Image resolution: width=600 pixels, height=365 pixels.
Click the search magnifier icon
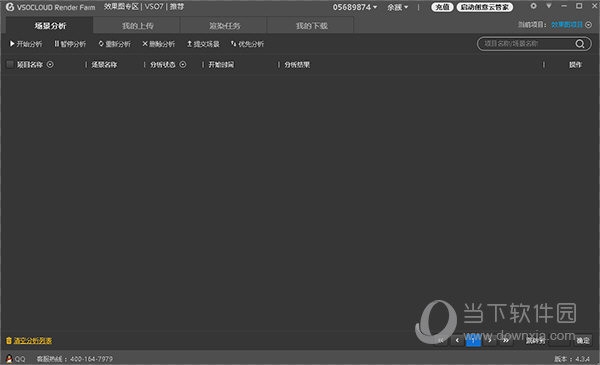coord(580,44)
